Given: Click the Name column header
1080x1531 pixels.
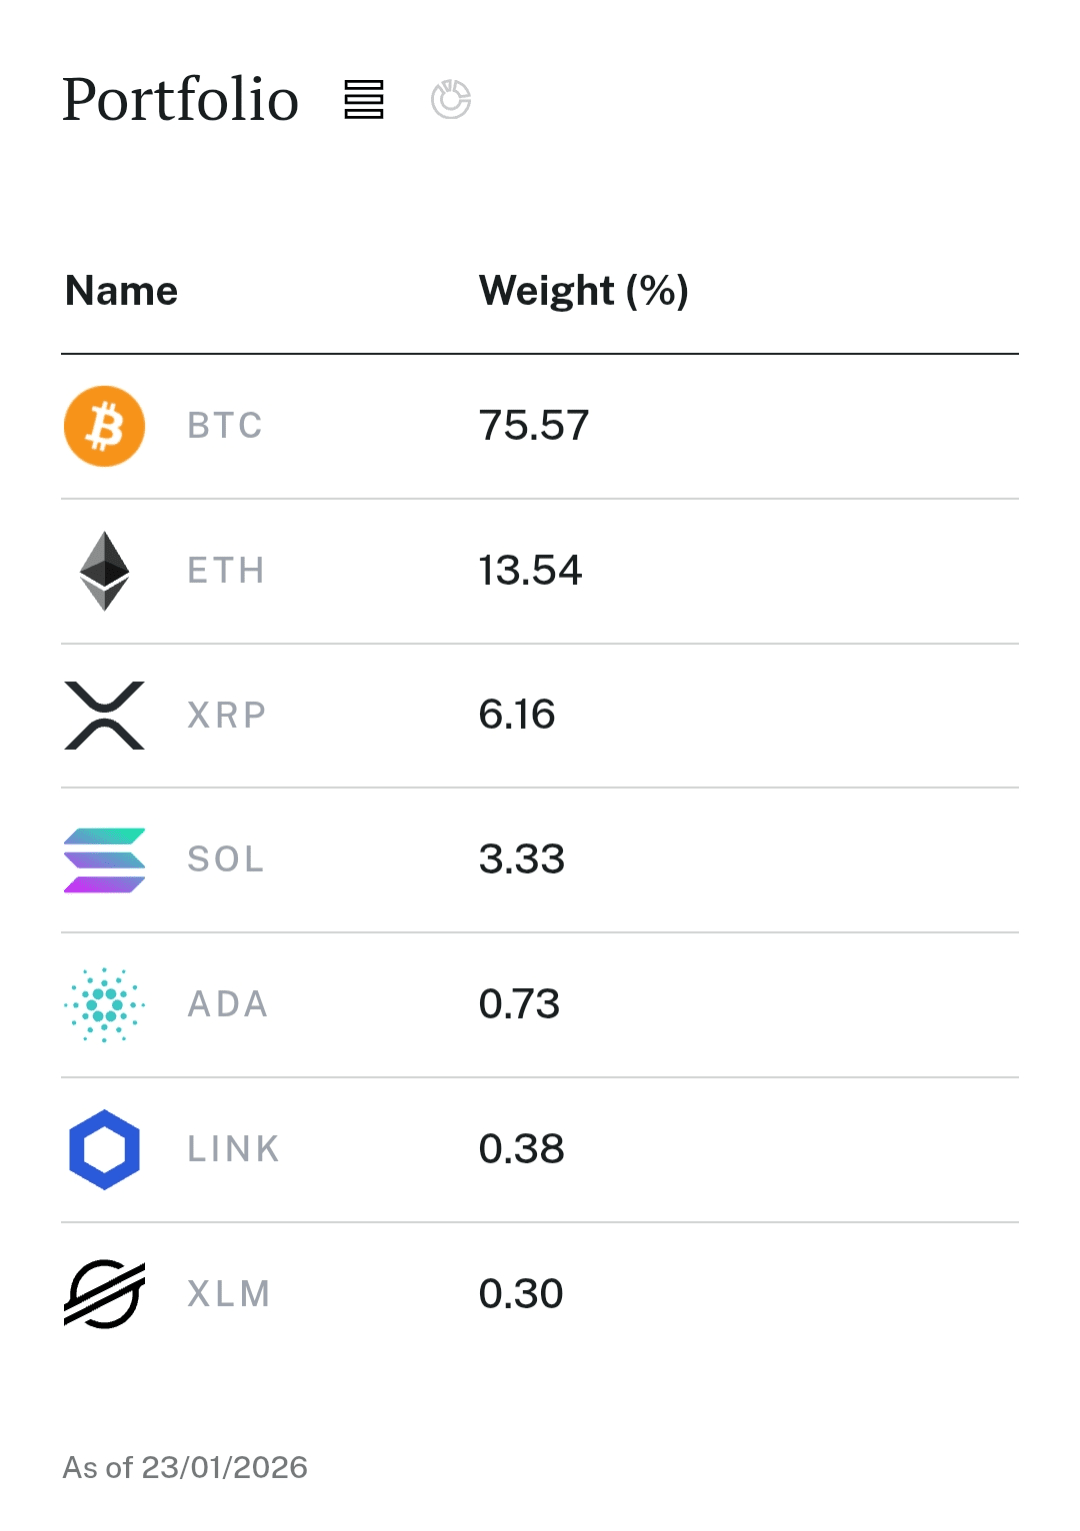Looking at the screenshot, I should [122, 291].
